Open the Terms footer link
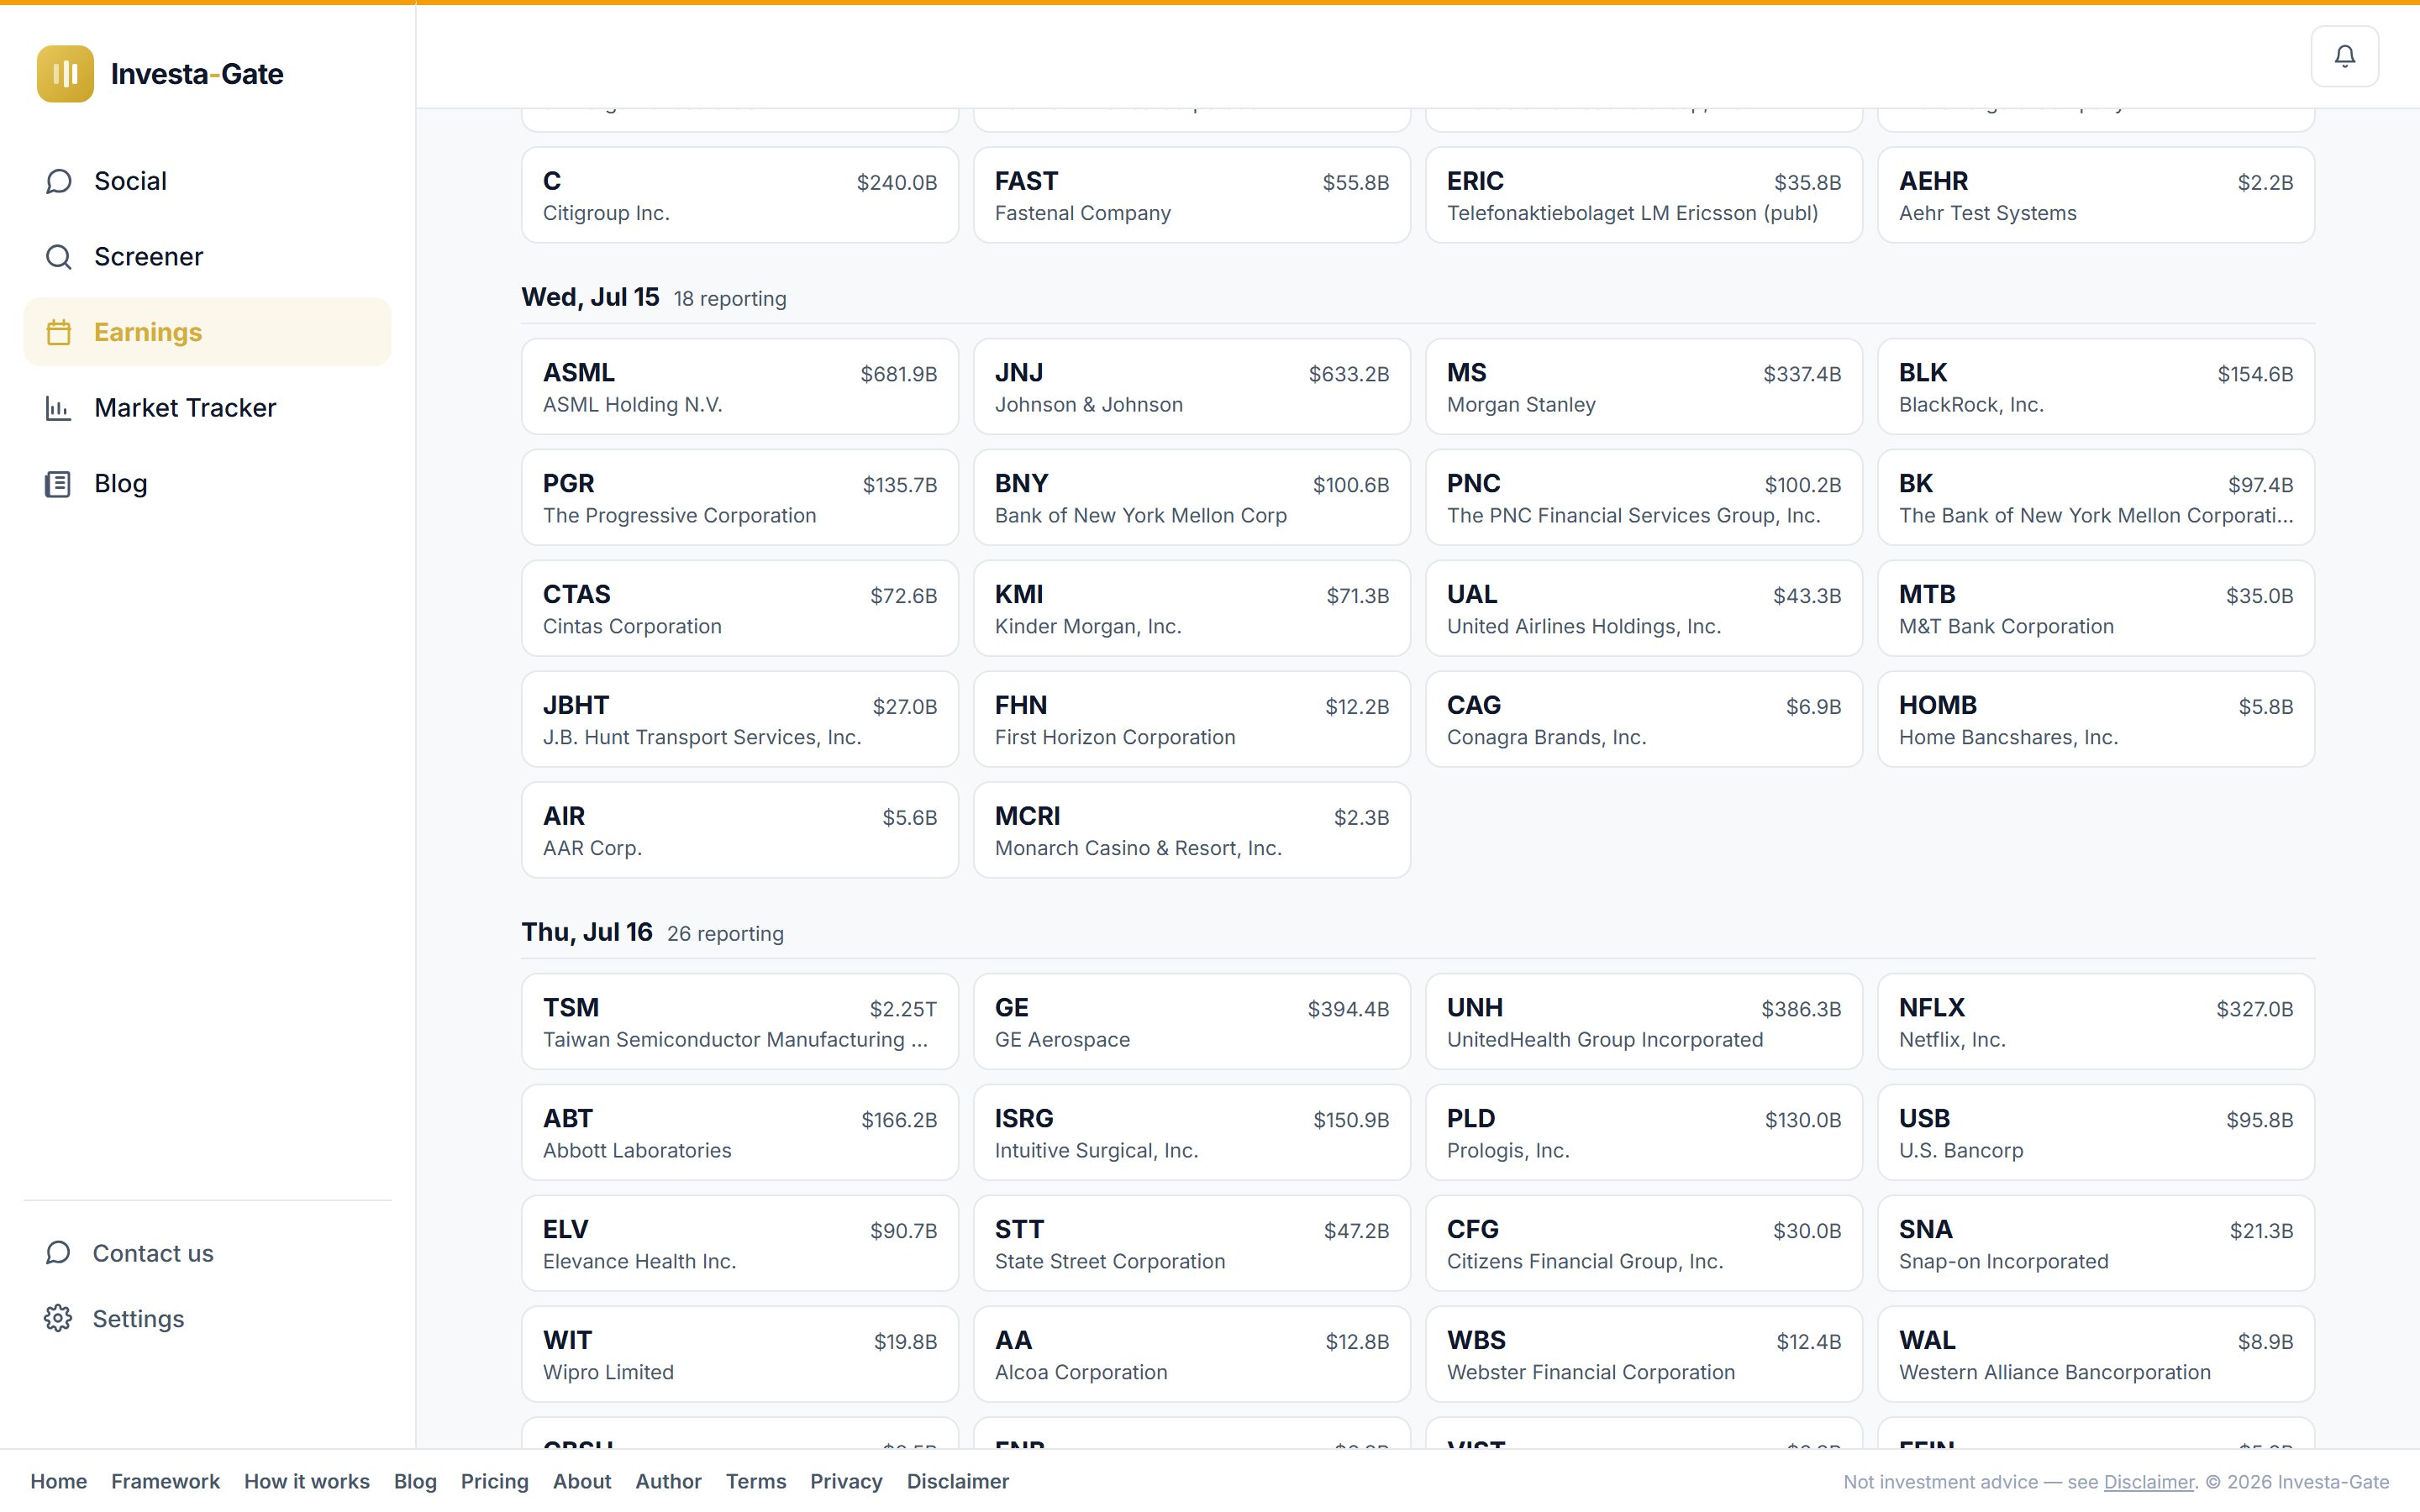Viewport: 2420px width, 1512px height. (x=756, y=1481)
